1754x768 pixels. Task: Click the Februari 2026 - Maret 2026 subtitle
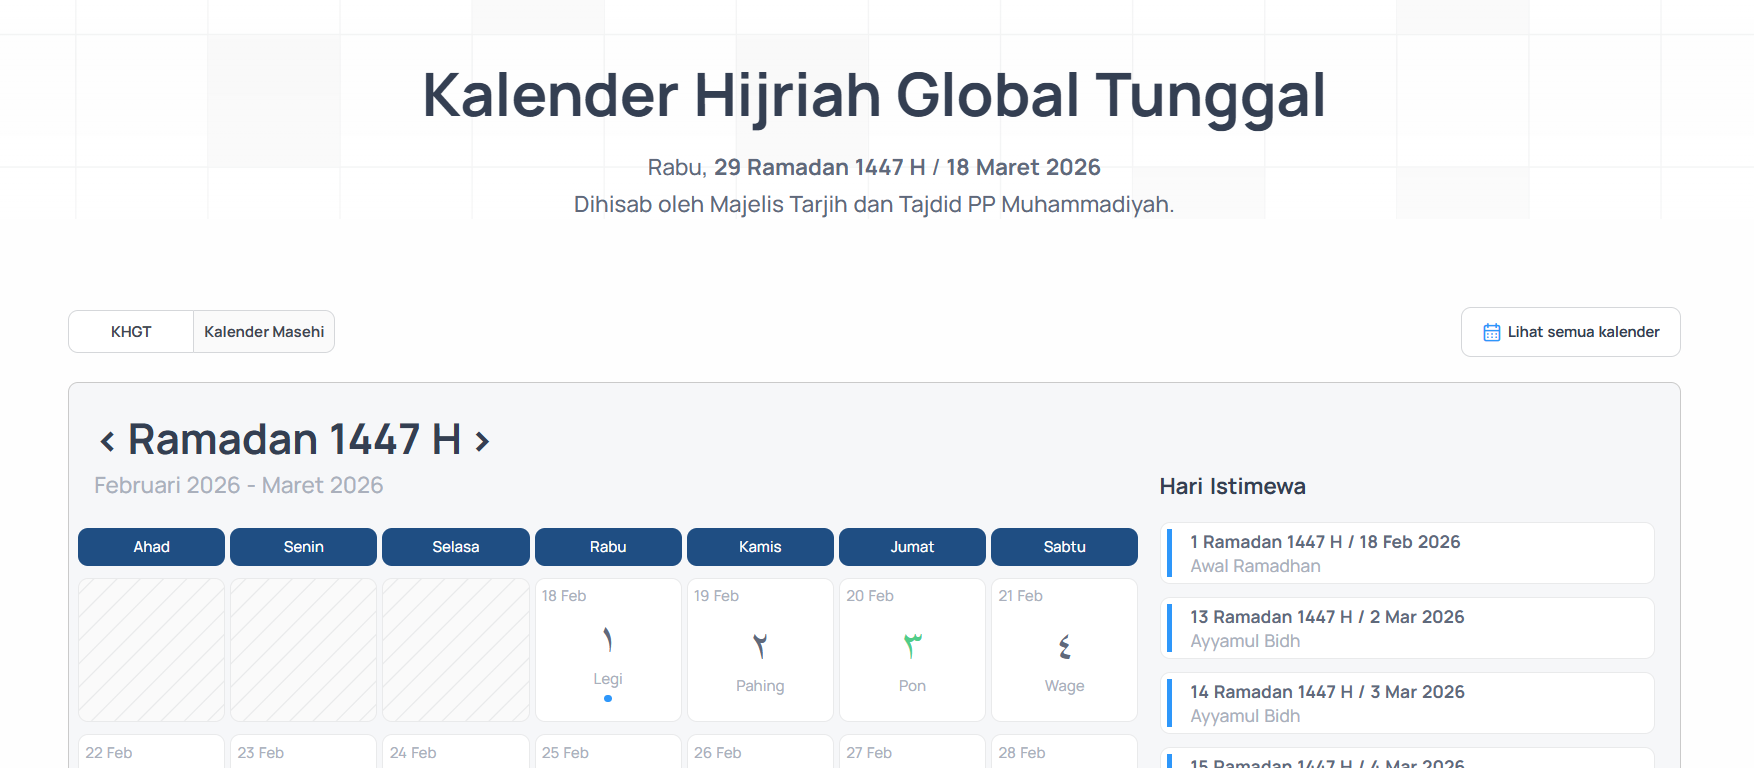pyautogui.click(x=239, y=485)
